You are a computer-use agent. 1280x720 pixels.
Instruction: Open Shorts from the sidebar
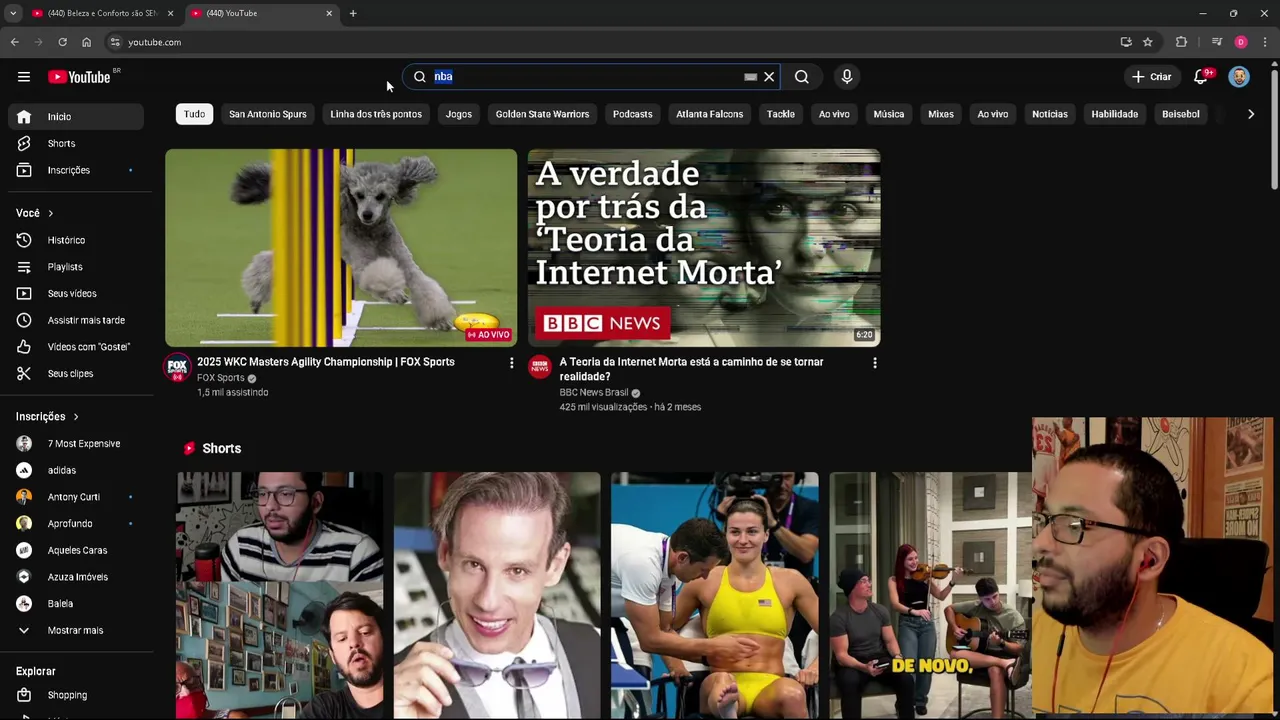click(x=76, y=144)
